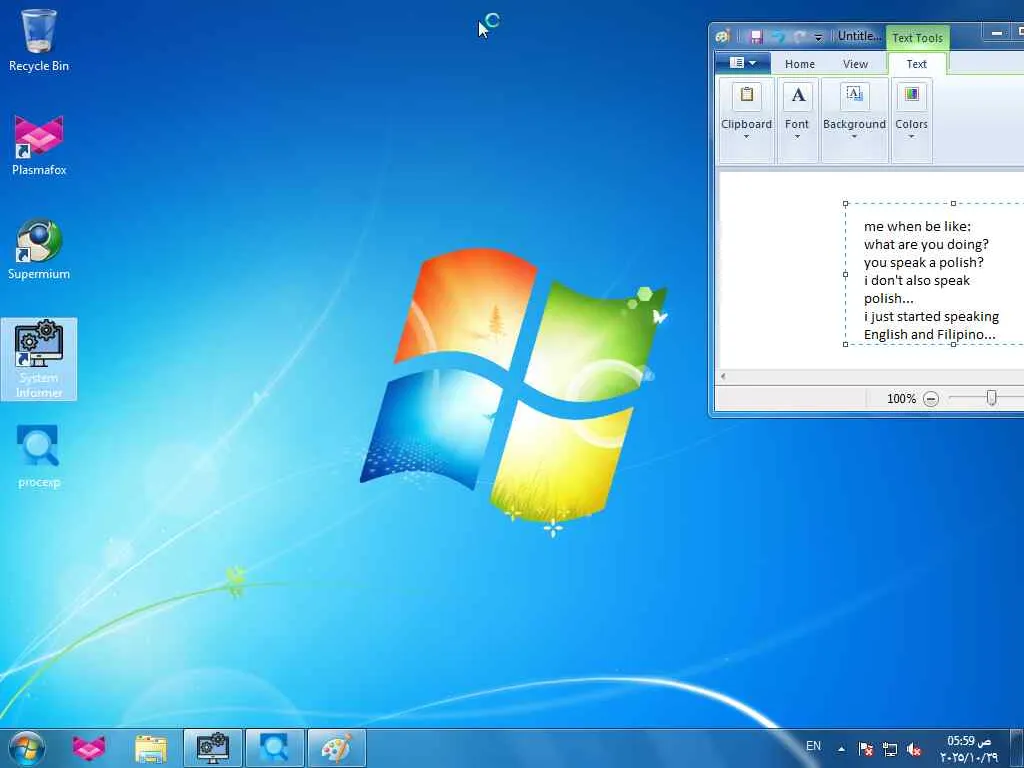Click the Action Center flag tray icon

point(865,749)
